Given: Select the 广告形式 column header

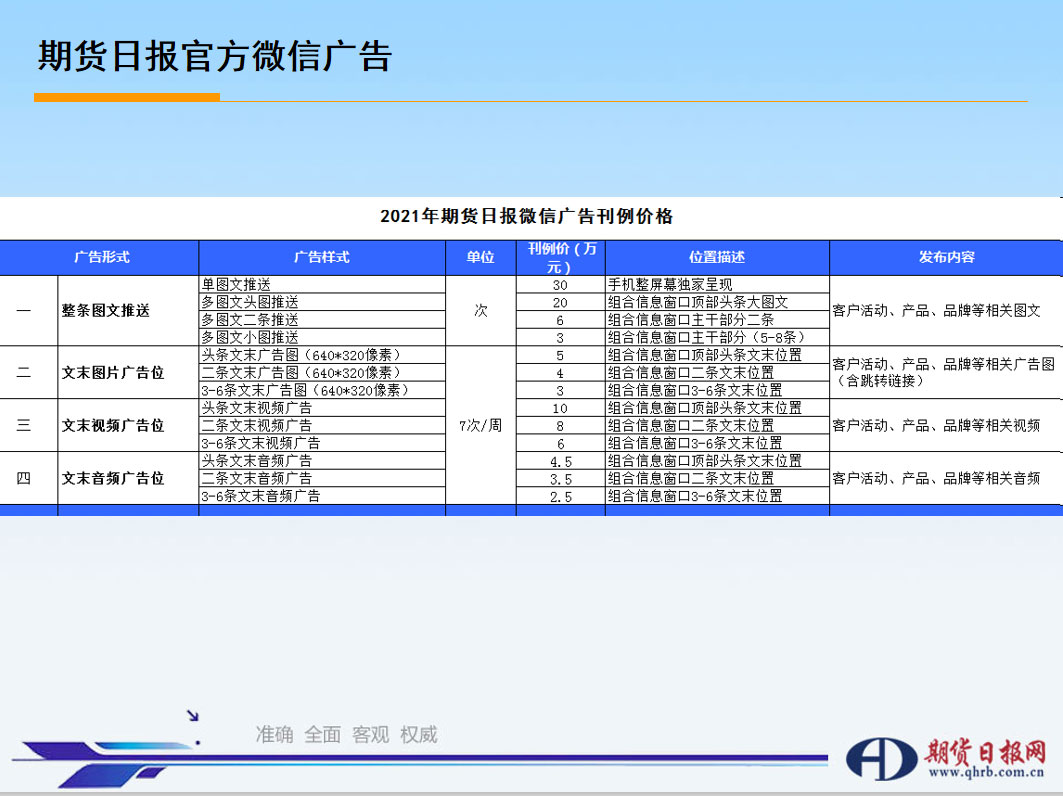Looking at the screenshot, I should (100, 257).
